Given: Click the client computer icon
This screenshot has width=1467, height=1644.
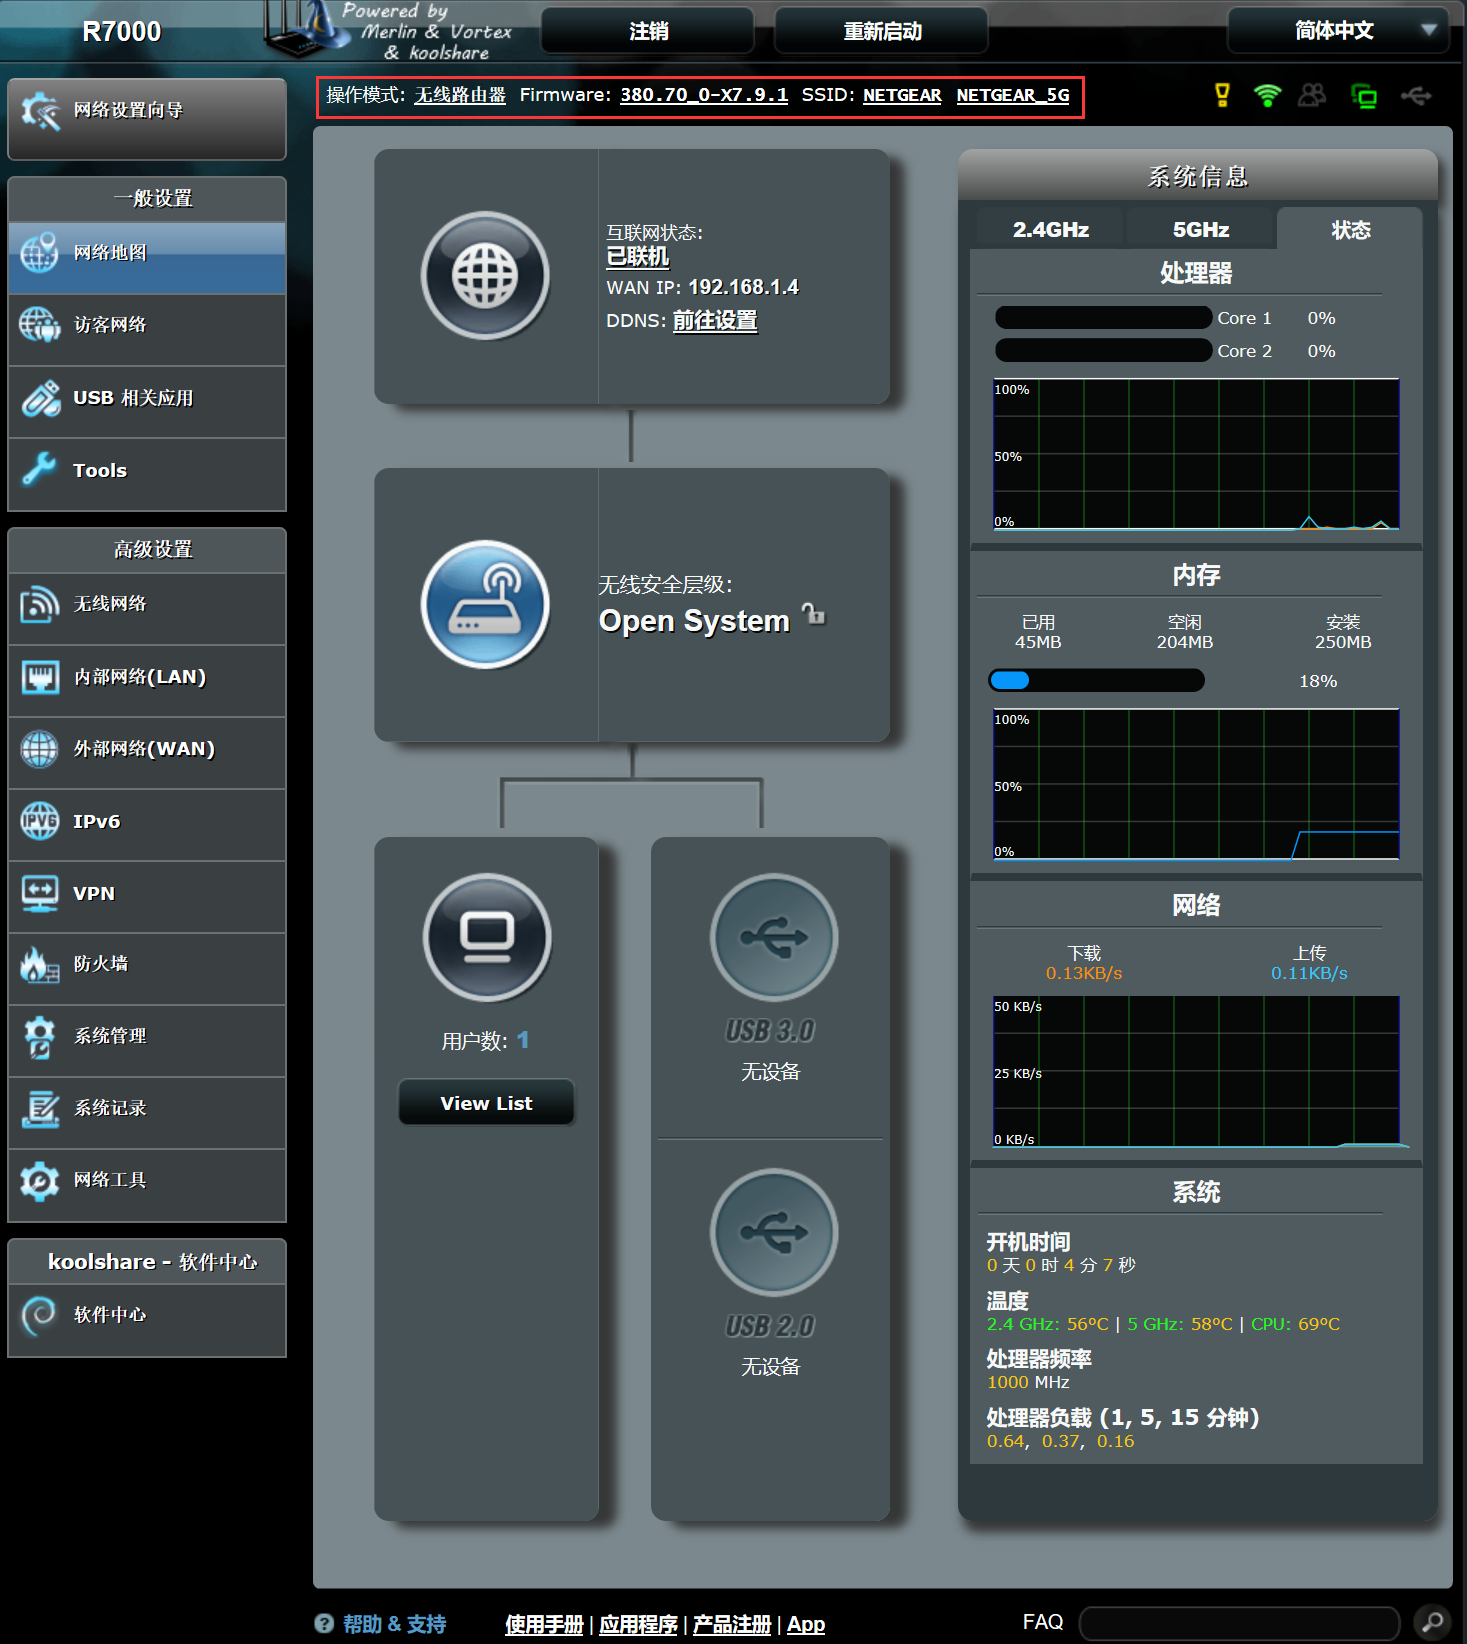Looking at the screenshot, I should click(487, 937).
